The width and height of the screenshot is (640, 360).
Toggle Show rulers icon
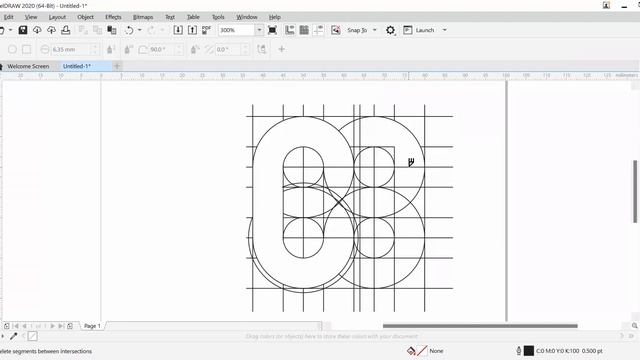pyautogui.click(x=290, y=30)
